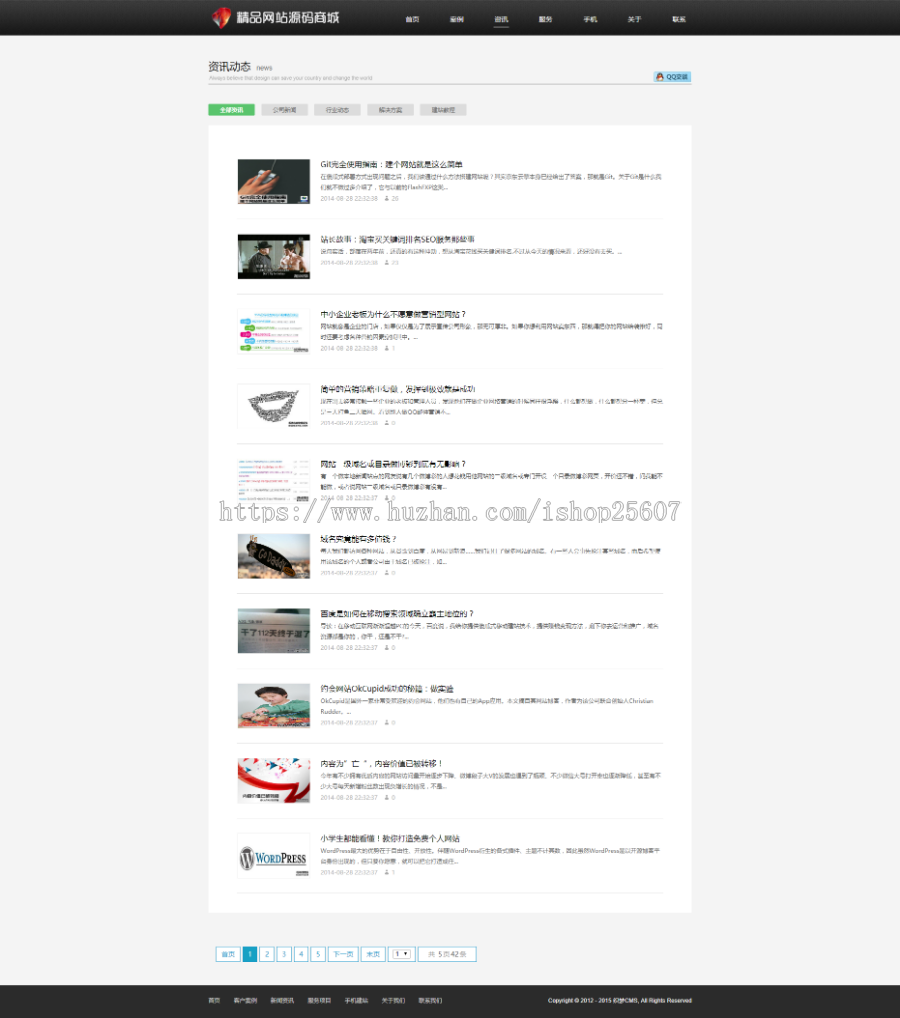
Task: Open the colorful list thumbnail of 中小企业 article
Action: (273, 331)
